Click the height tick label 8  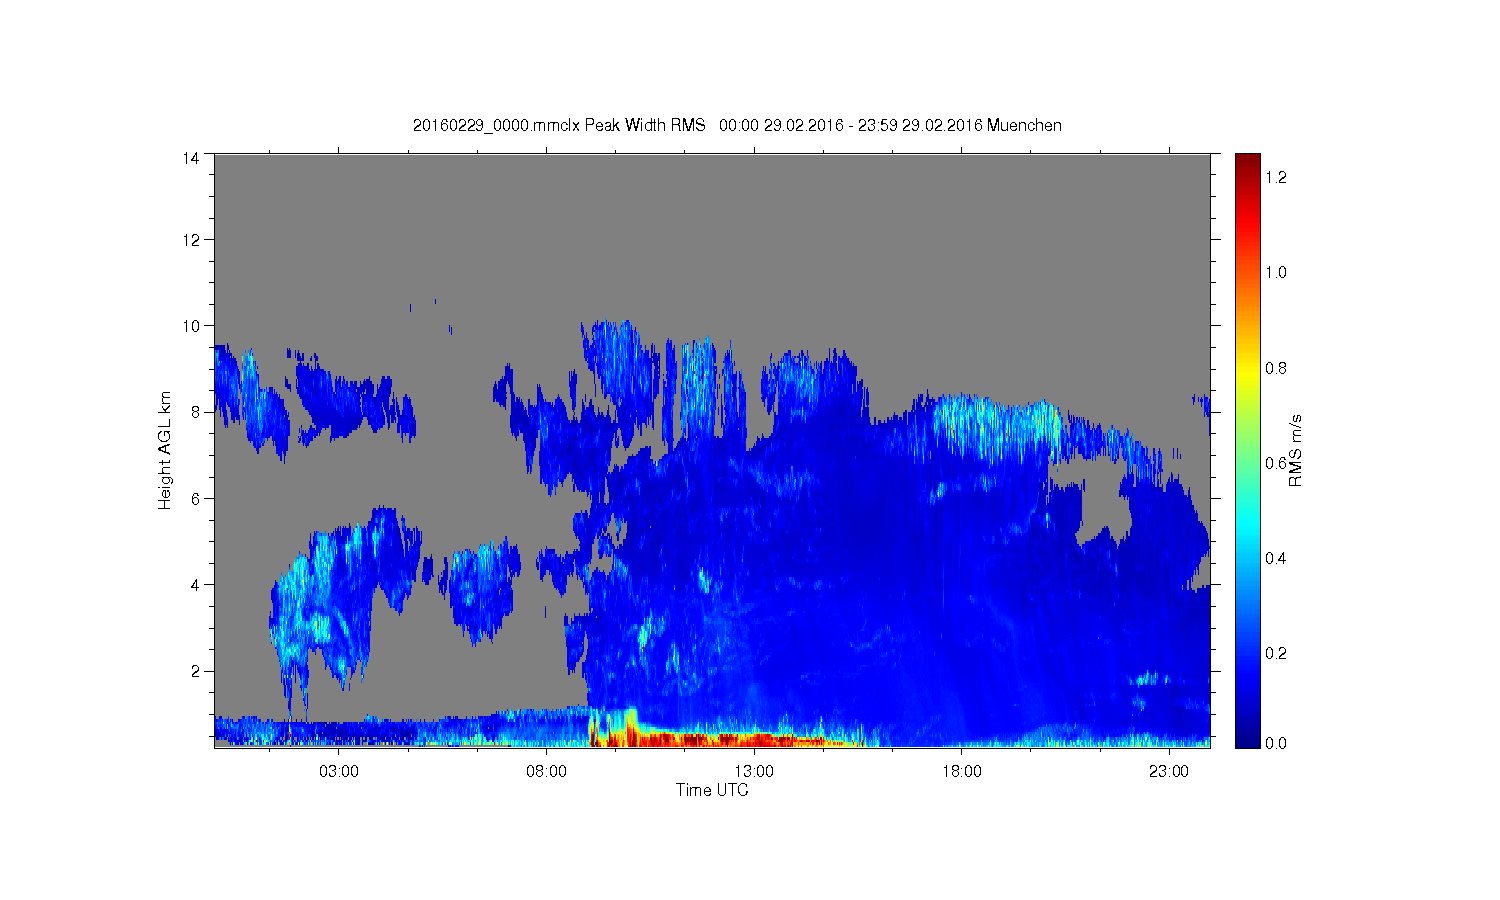tap(195, 411)
